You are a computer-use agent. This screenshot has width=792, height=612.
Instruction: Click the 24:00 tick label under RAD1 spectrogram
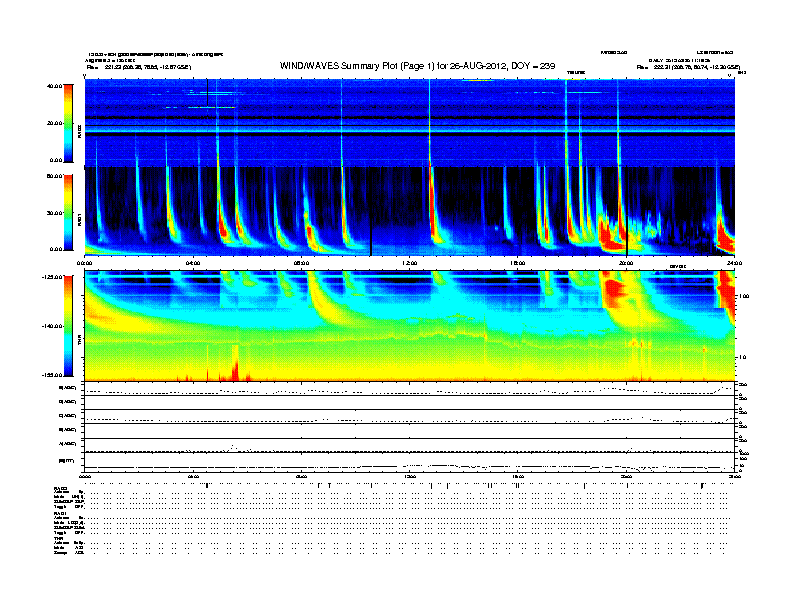click(734, 263)
